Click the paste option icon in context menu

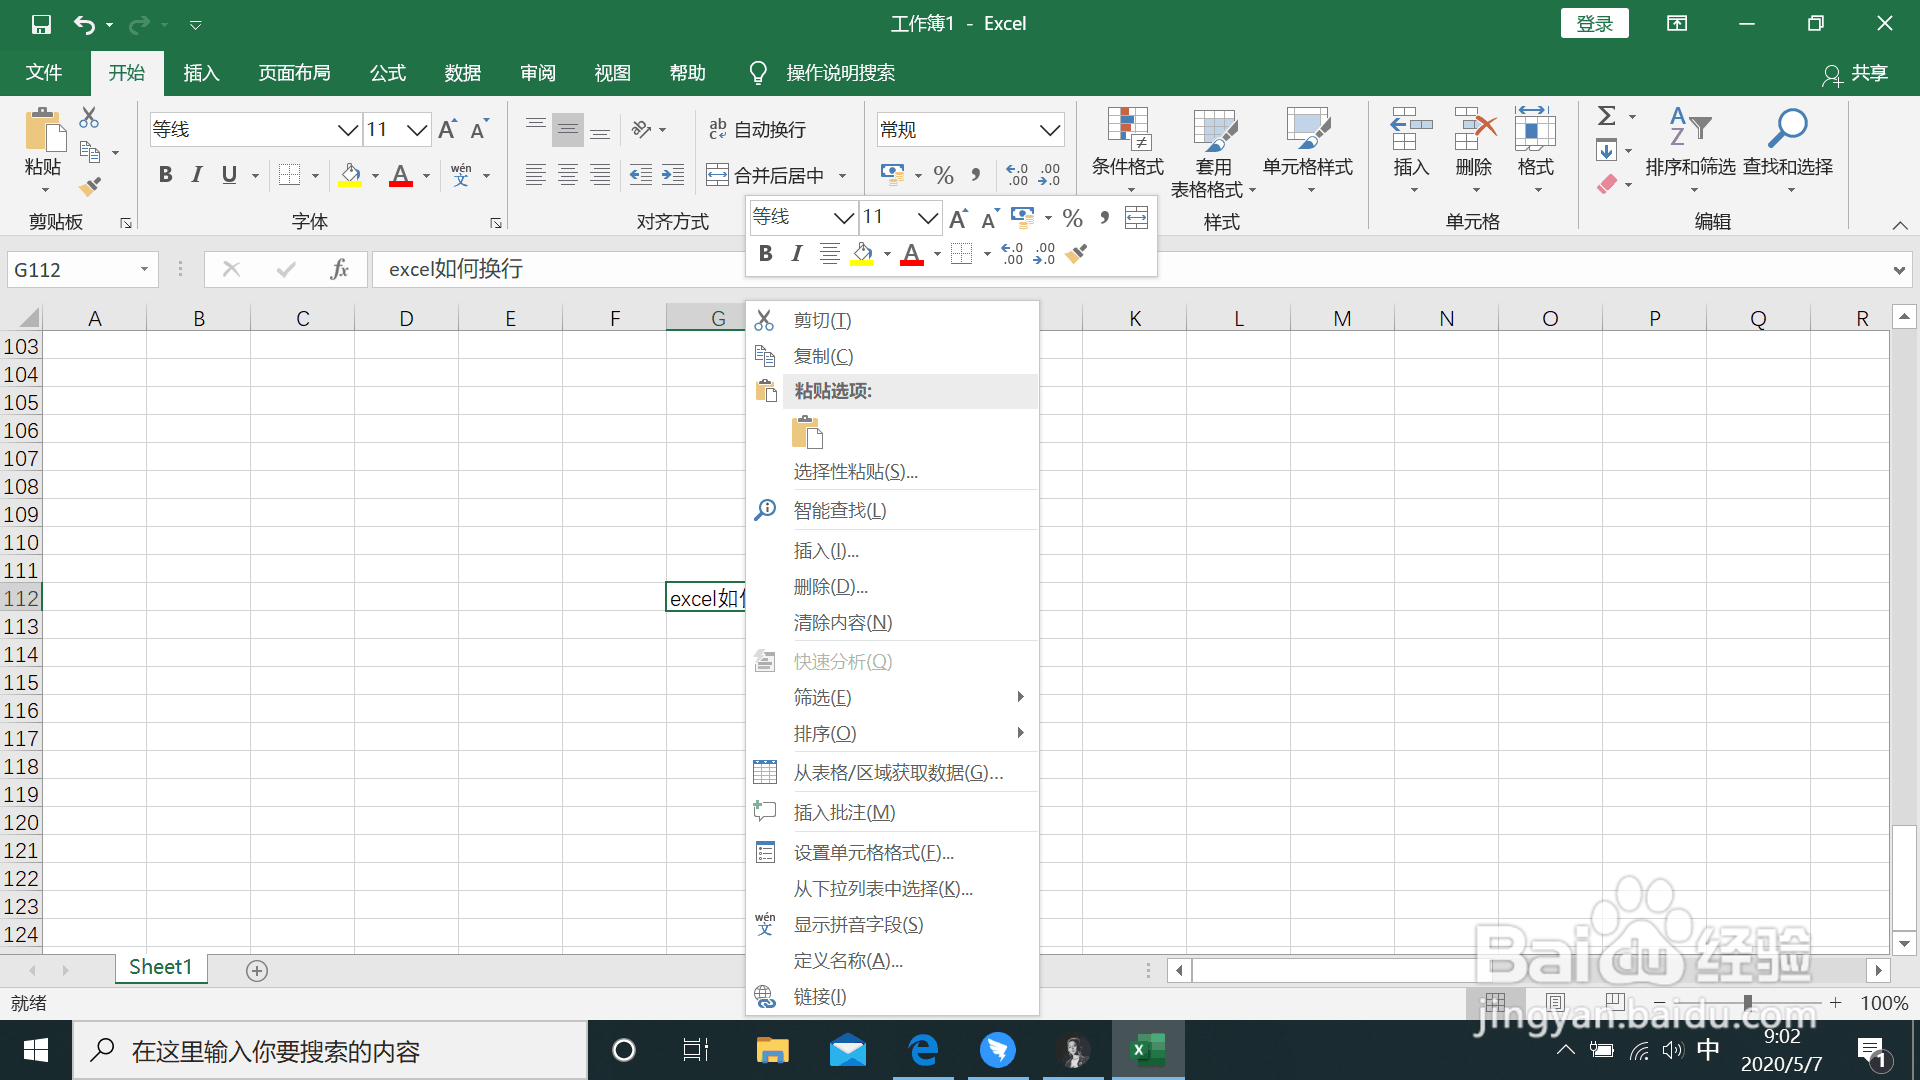click(x=807, y=432)
